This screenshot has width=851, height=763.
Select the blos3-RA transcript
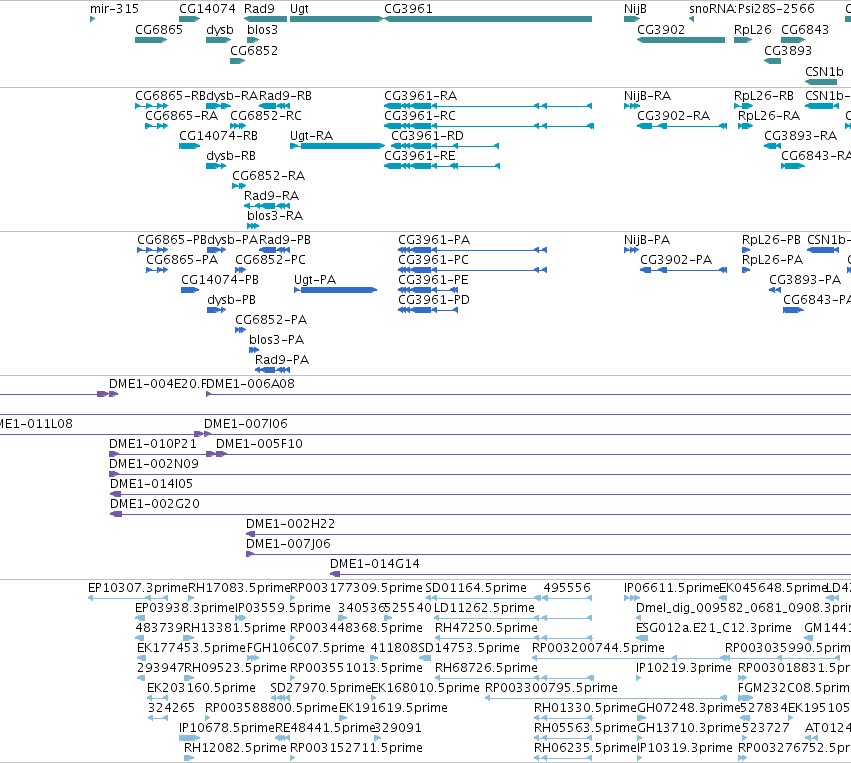coord(253,226)
